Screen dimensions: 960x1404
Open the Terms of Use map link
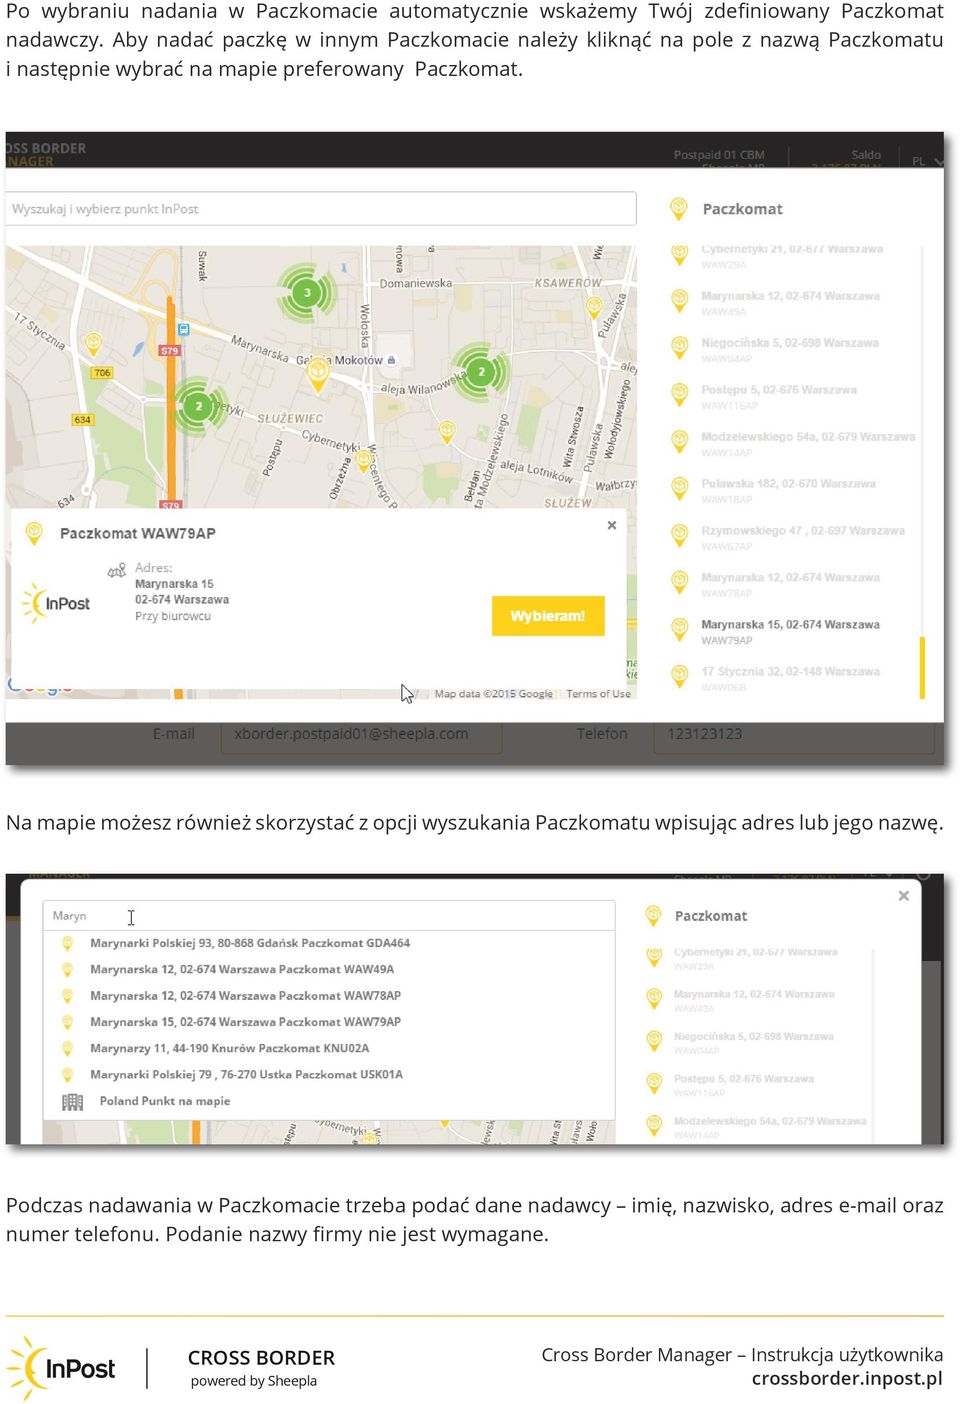tap(598, 694)
